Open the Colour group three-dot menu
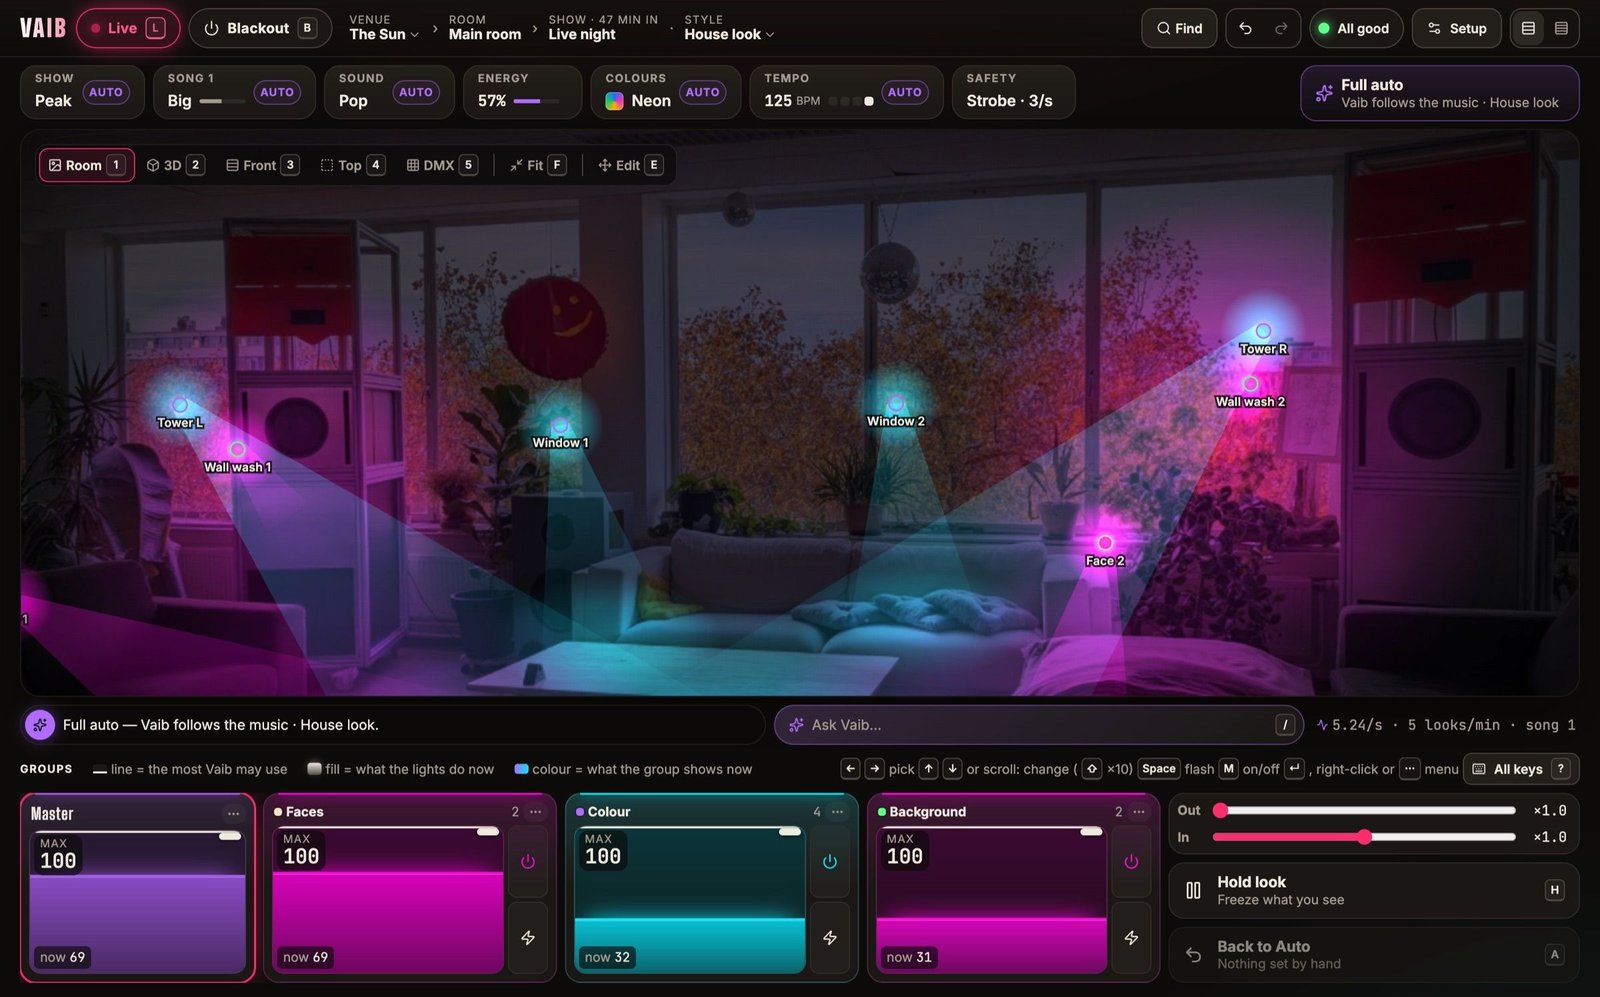 click(838, 811)
